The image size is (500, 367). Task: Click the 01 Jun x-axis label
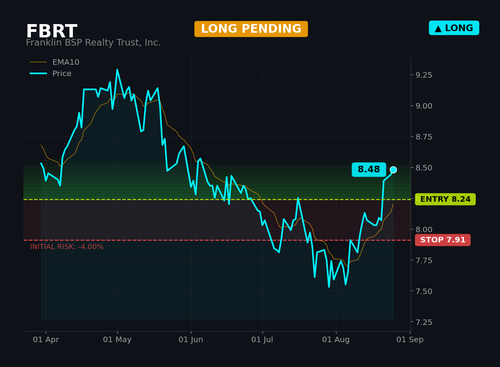pos(191,339)
